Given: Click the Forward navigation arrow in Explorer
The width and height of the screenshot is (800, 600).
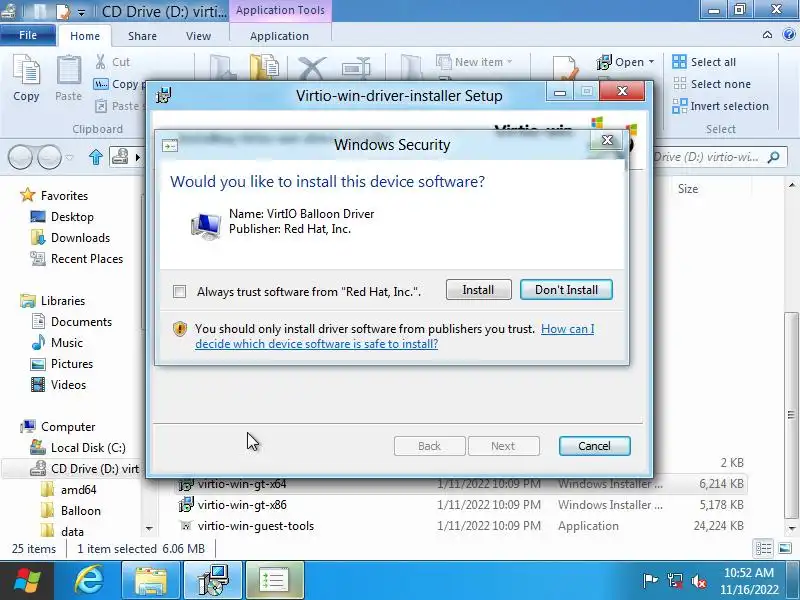Looking at the screenshot, I should pos(49,157).
